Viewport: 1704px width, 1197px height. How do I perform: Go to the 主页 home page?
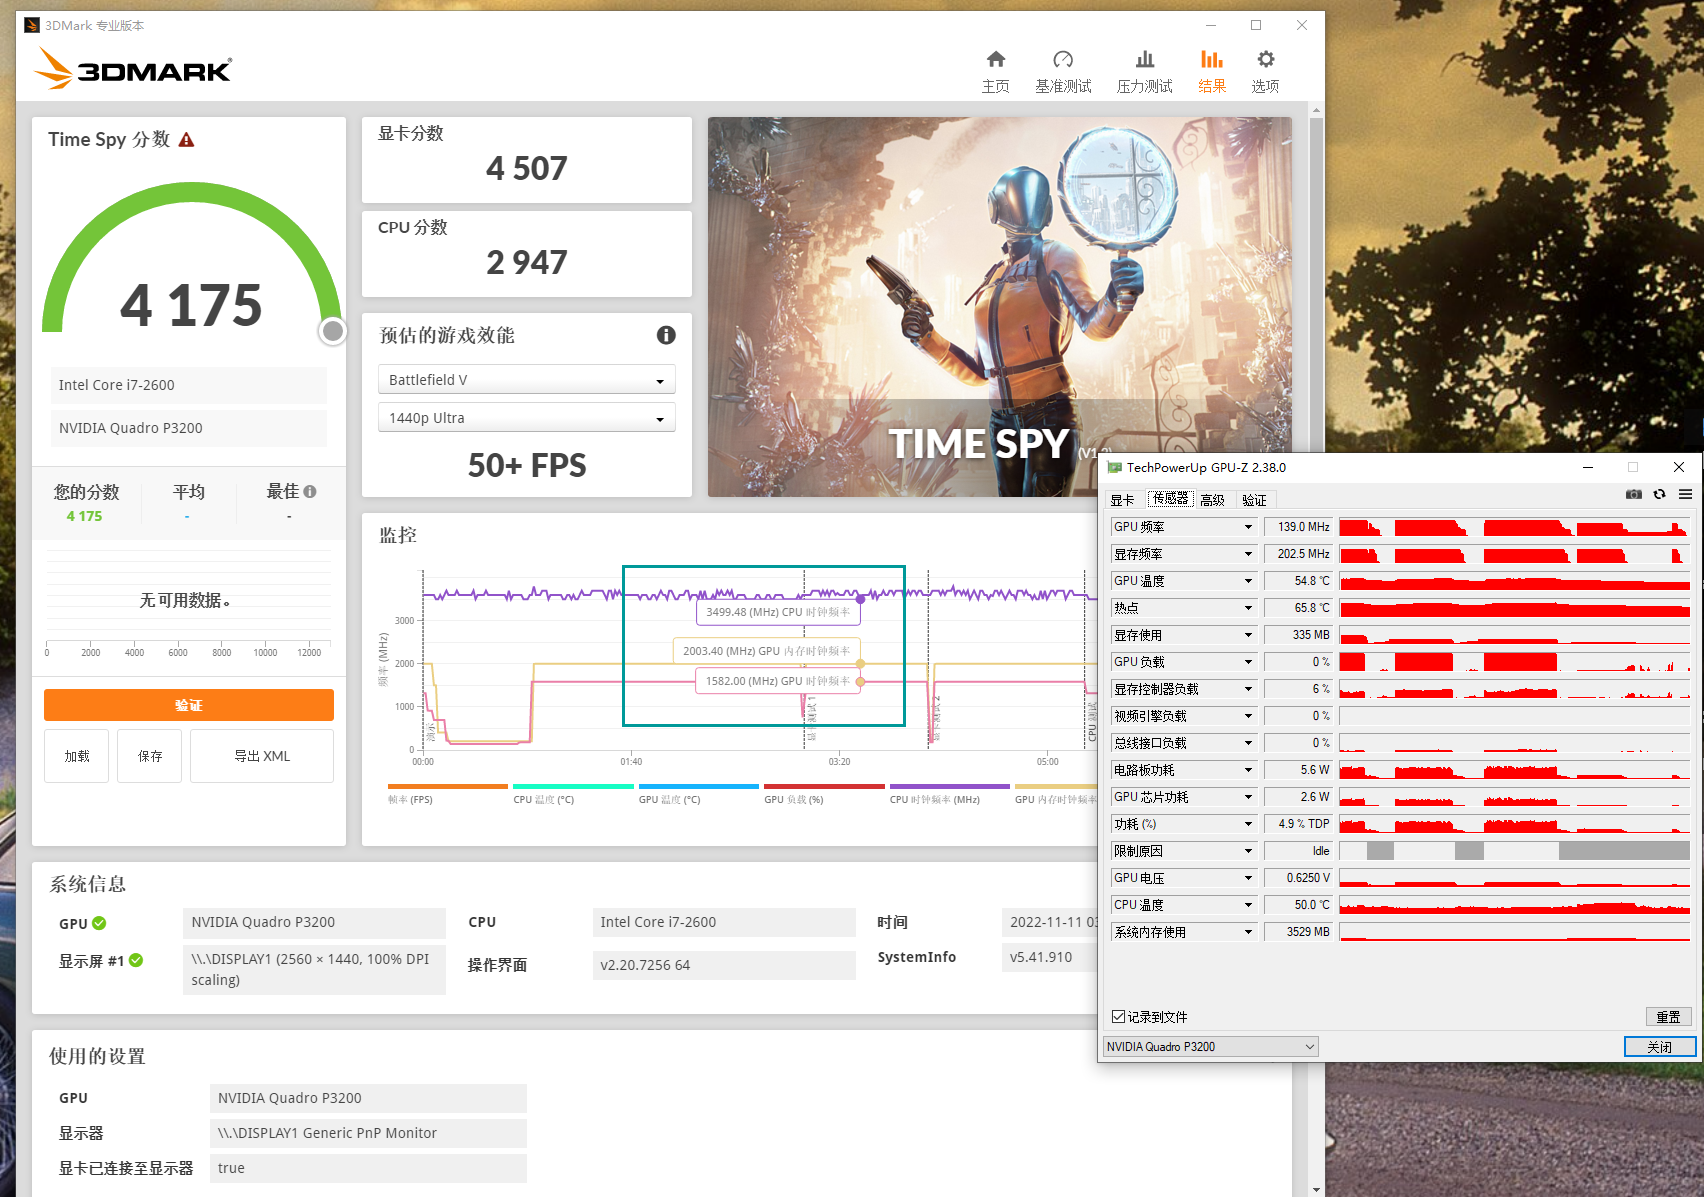[995, 71]
